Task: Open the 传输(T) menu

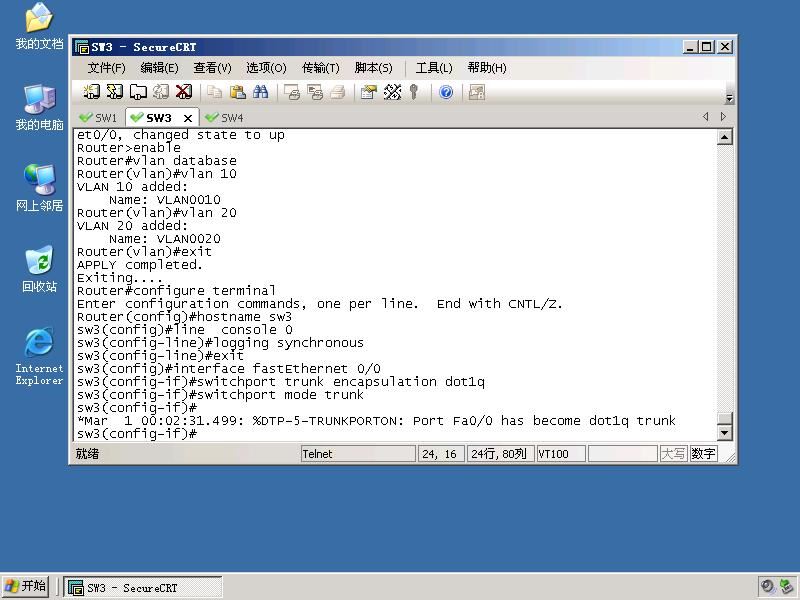Action: (320, 68)
